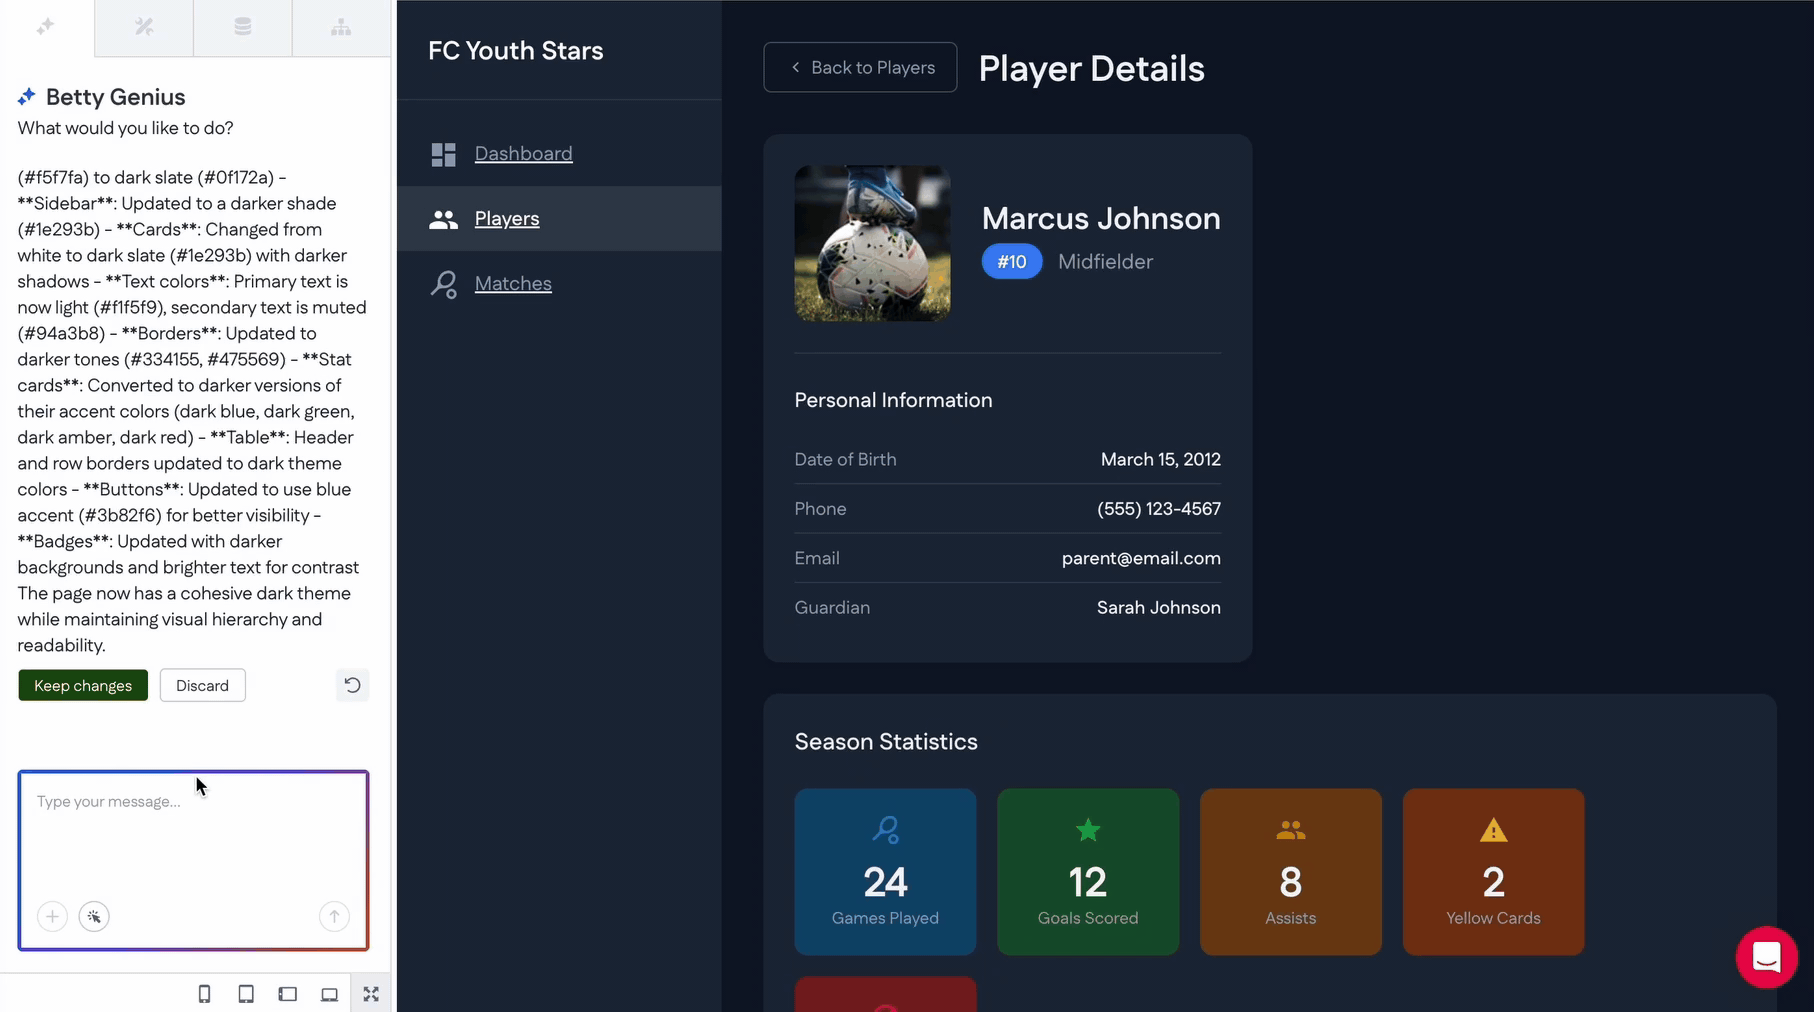Click the plus attachment button in chat
The width and height of the screenshot is (1814, 1012).
pos(52,916)
